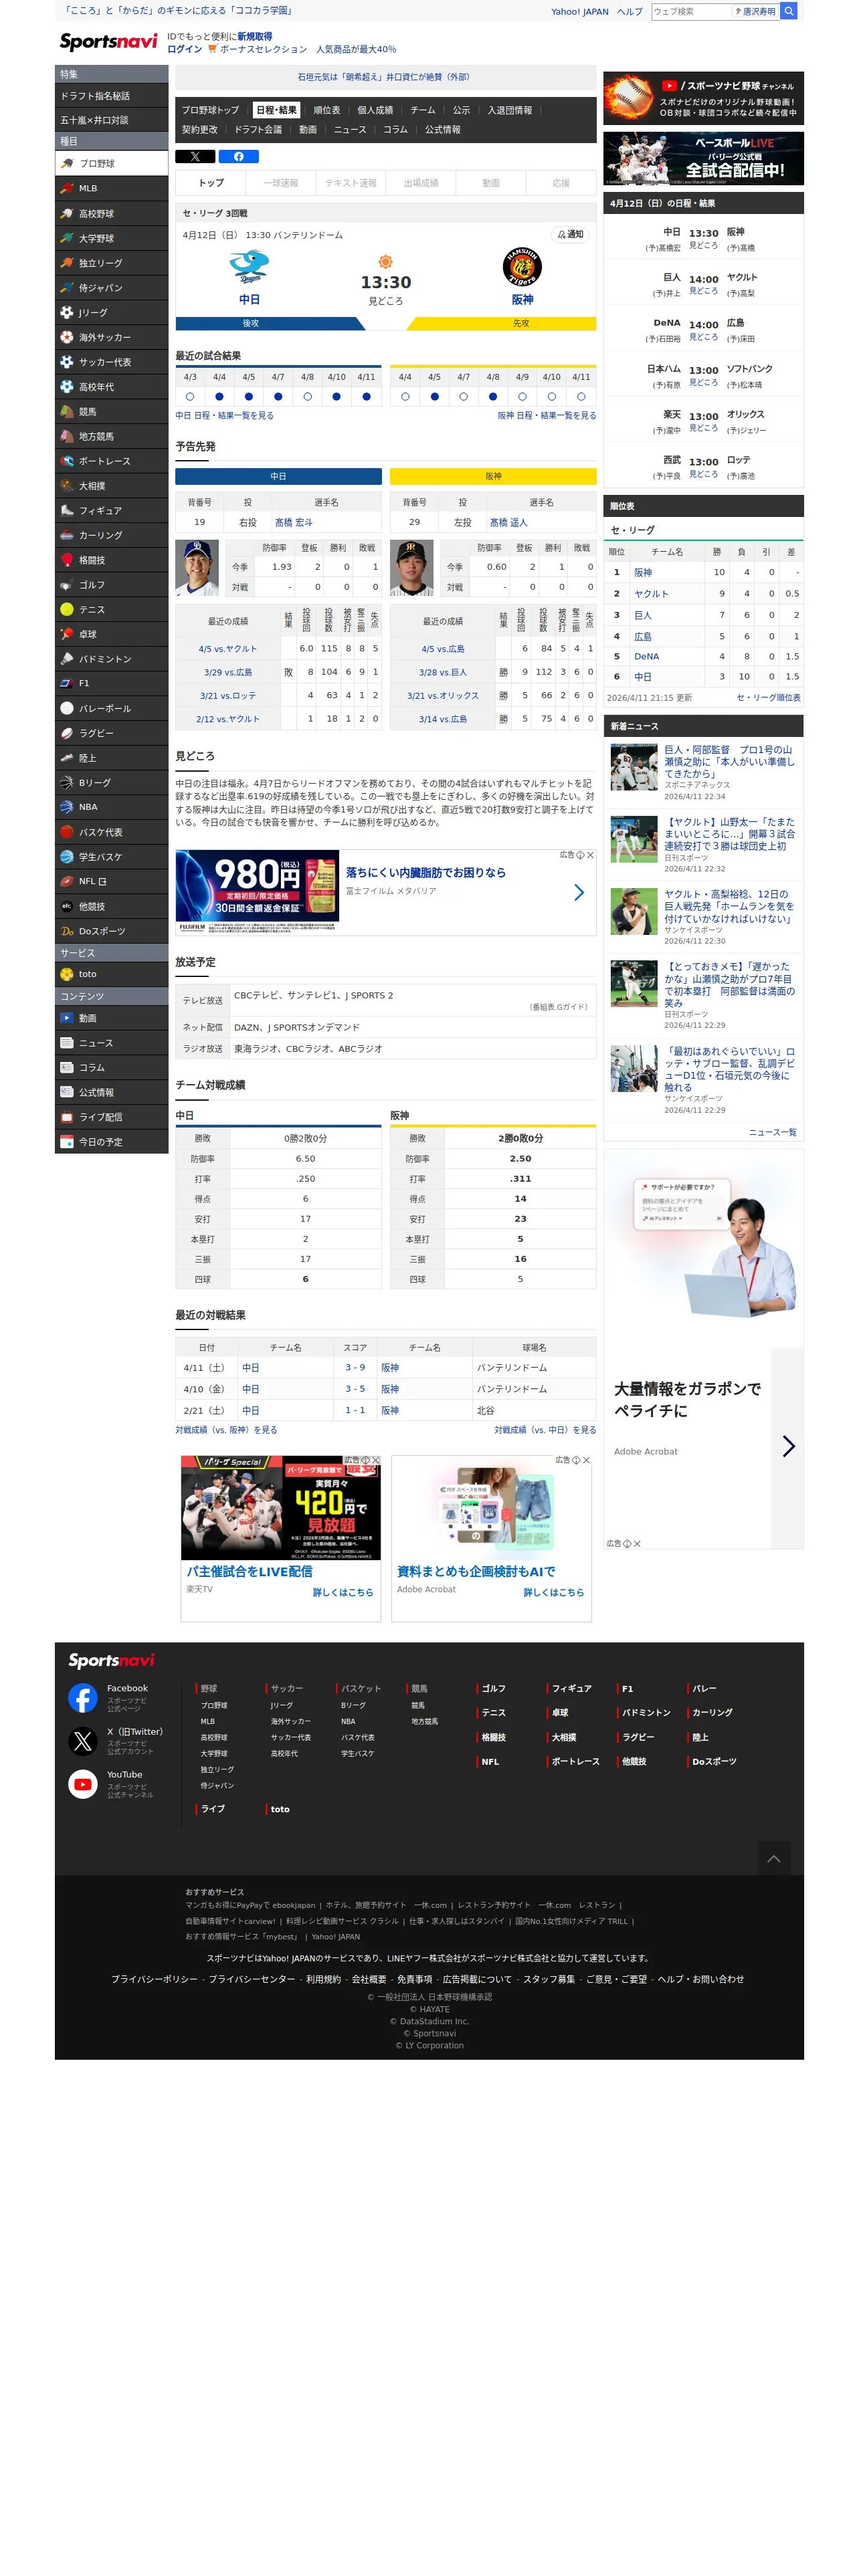Open ゴルフ in the left sidebar
The width and height of the screenshot is (859, 2576).
point(111,585)
